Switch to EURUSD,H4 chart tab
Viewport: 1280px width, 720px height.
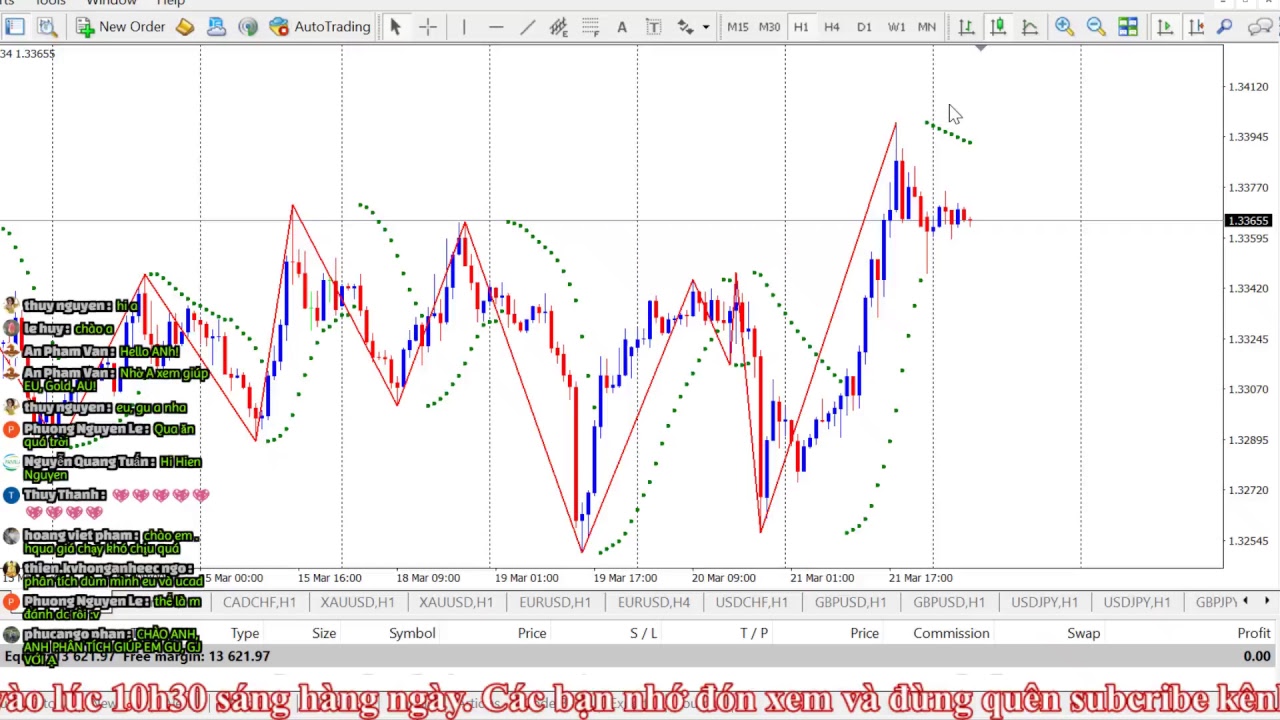coord(654,602)
